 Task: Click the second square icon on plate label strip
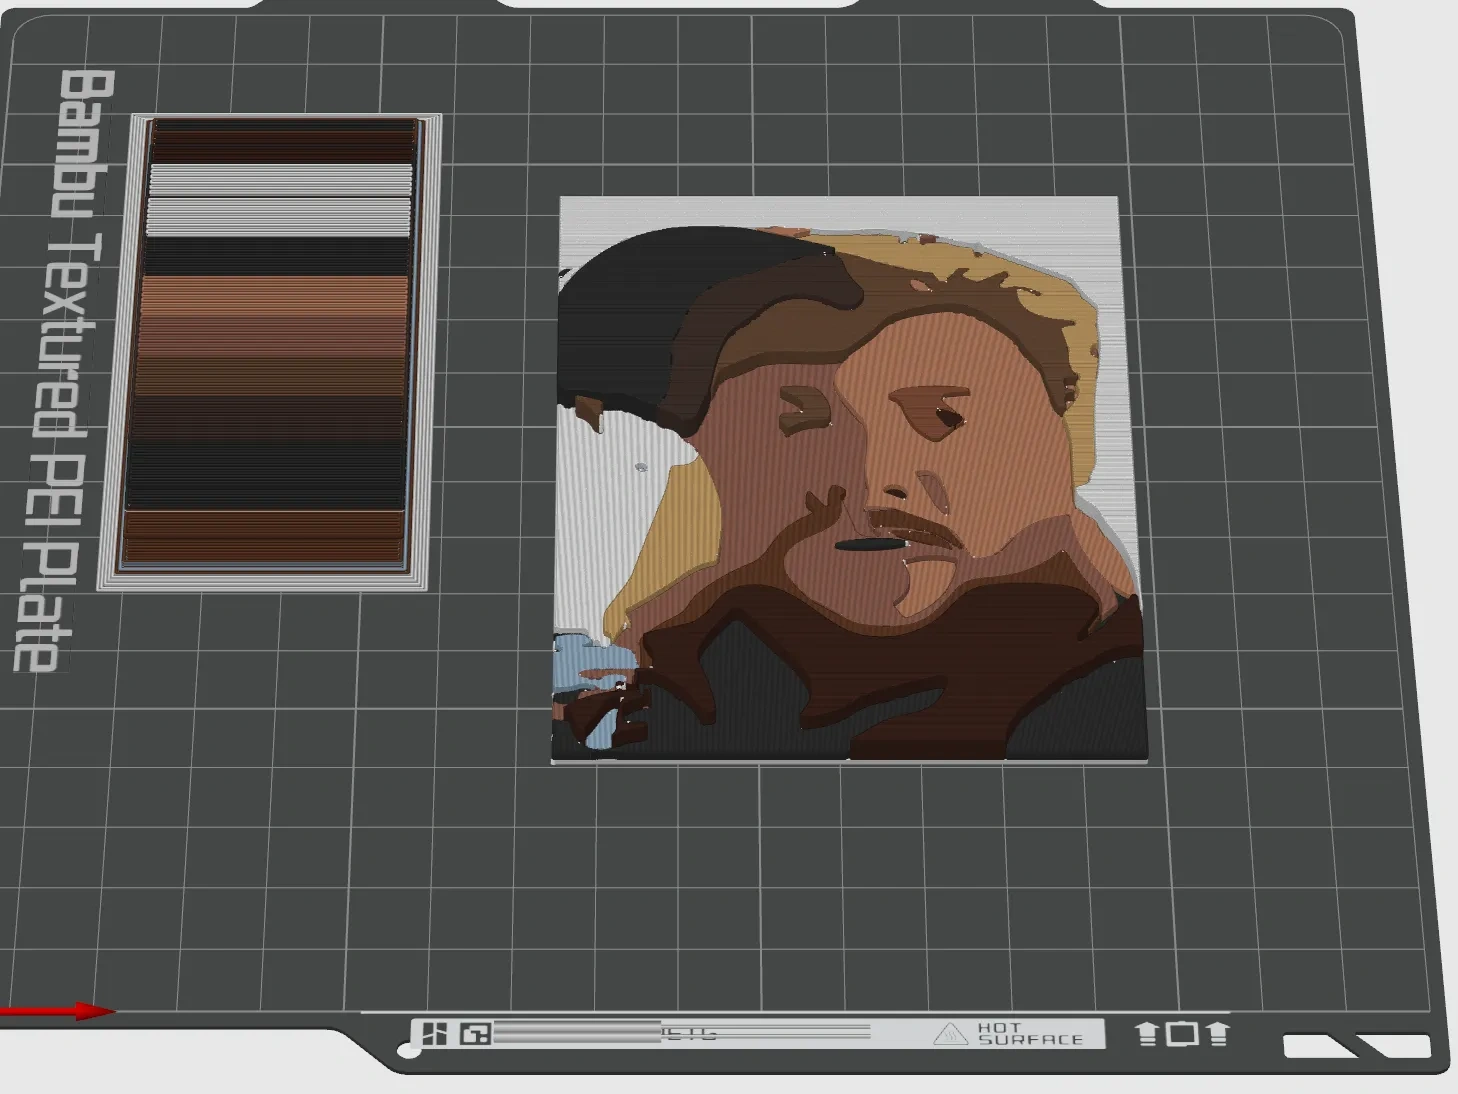tap(474, 1033)
